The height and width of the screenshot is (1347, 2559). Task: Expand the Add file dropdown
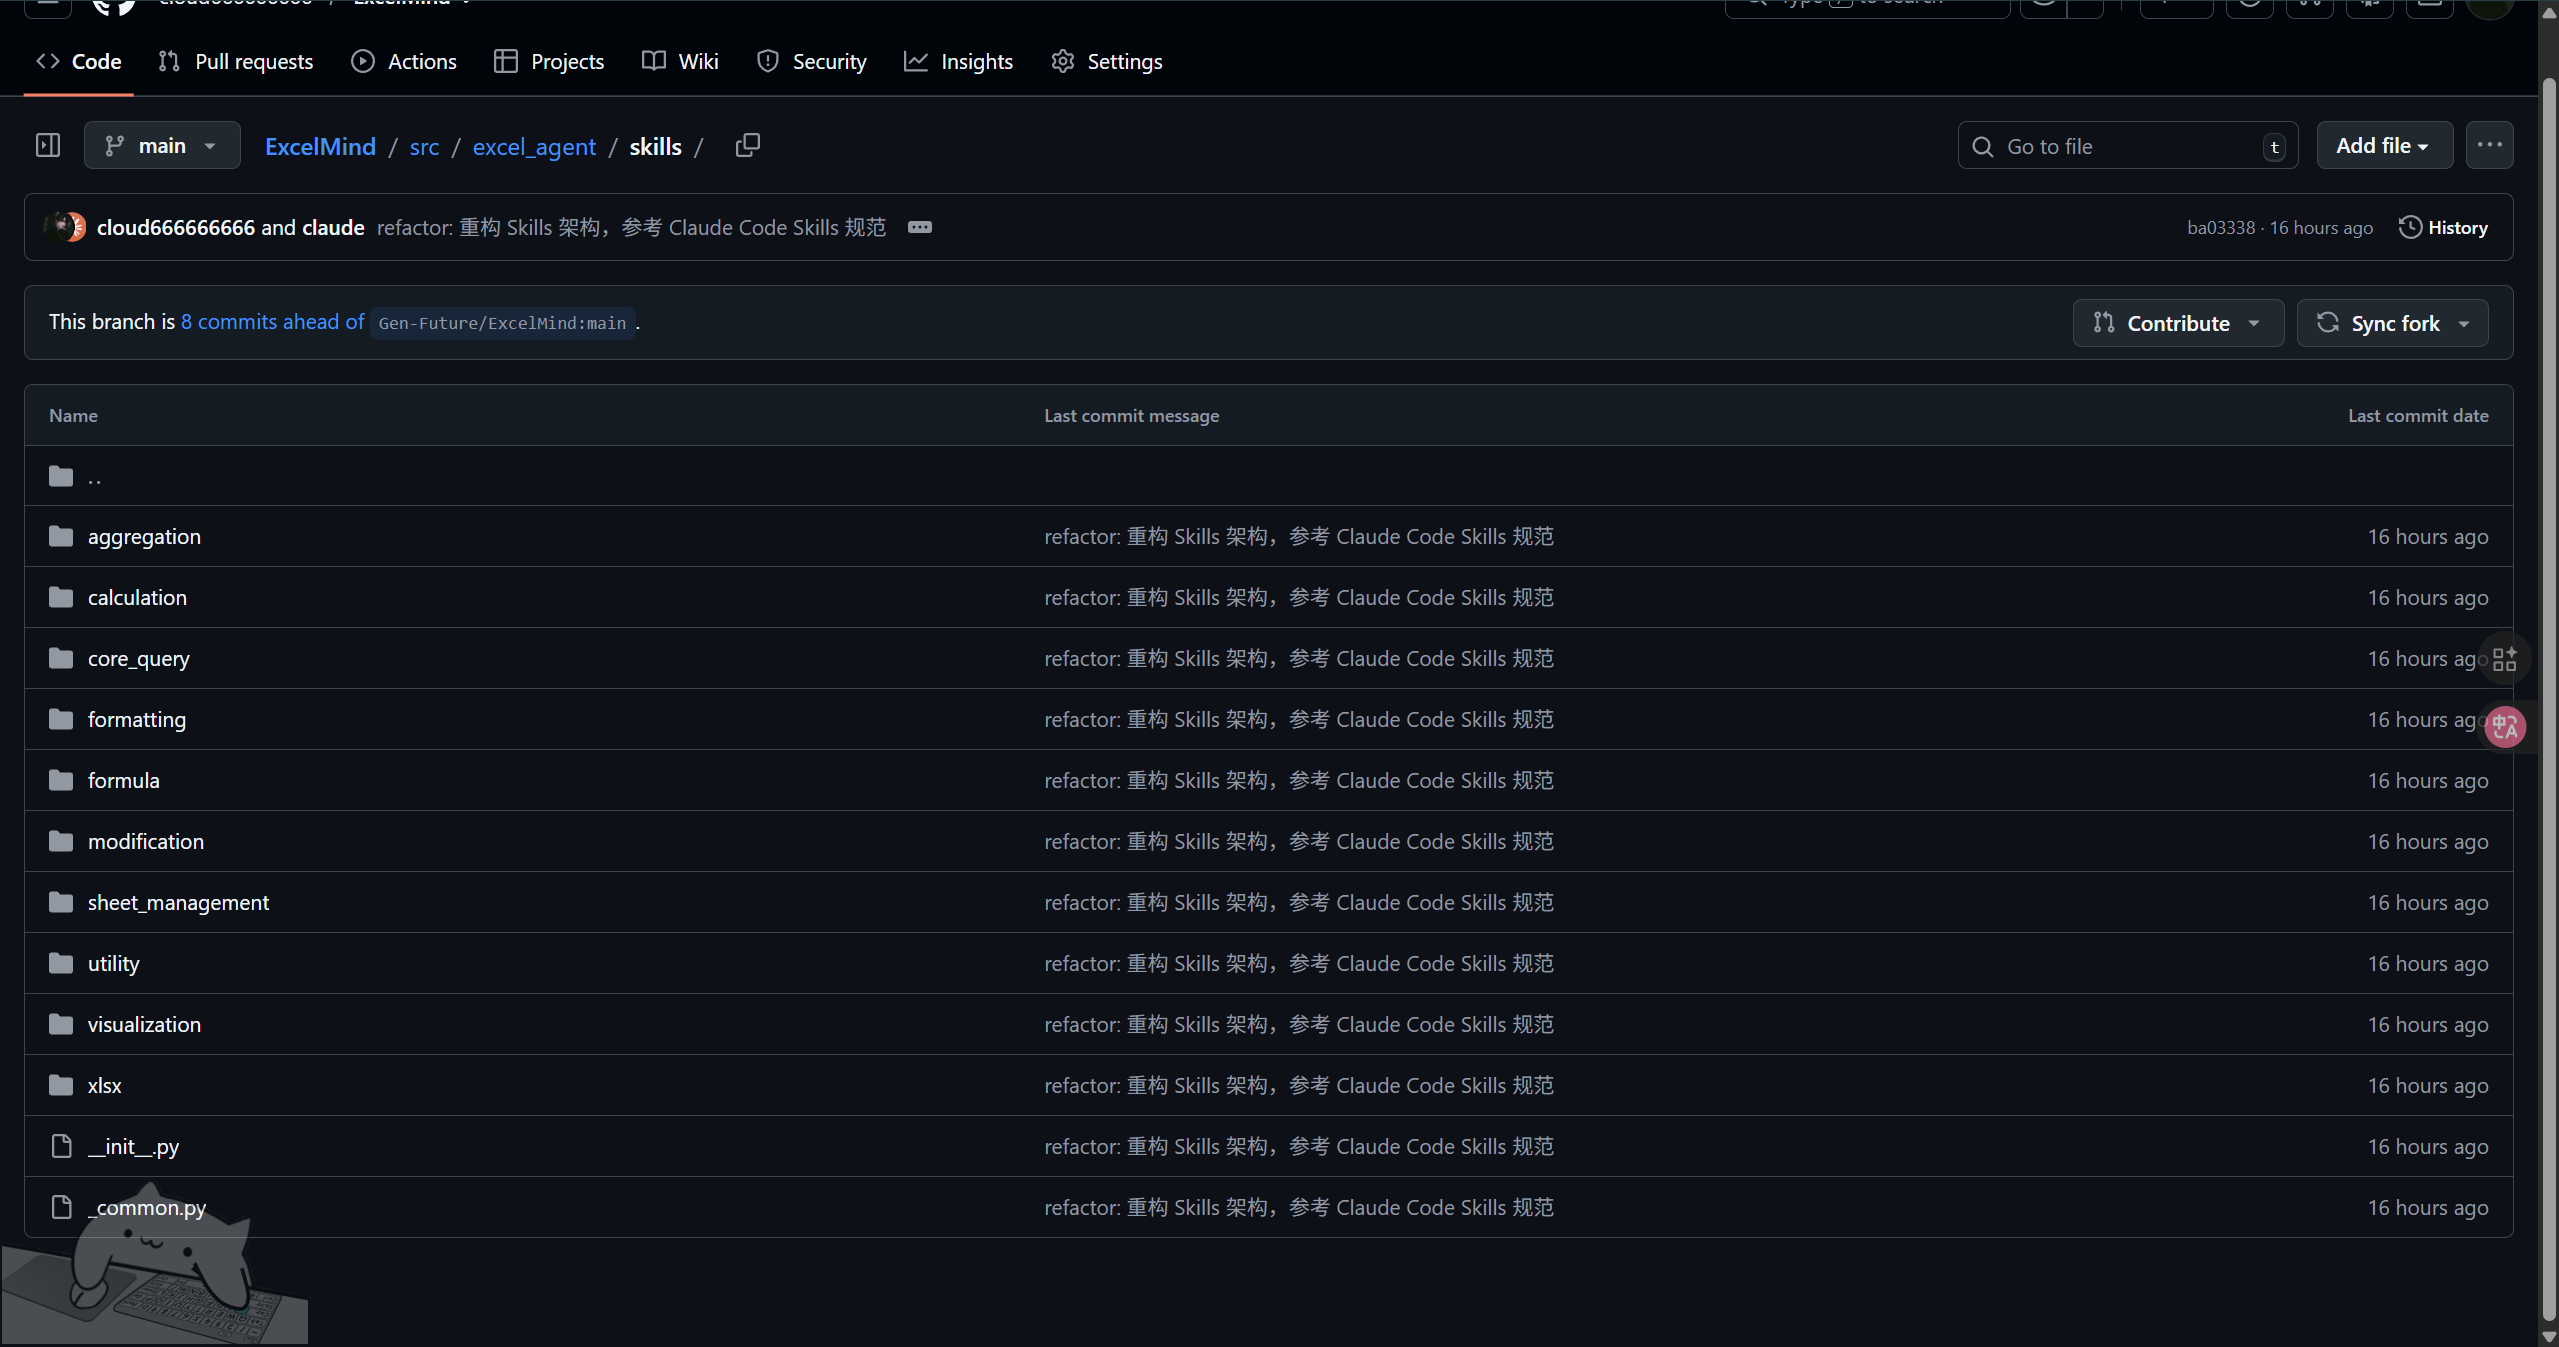point(2385,146)
